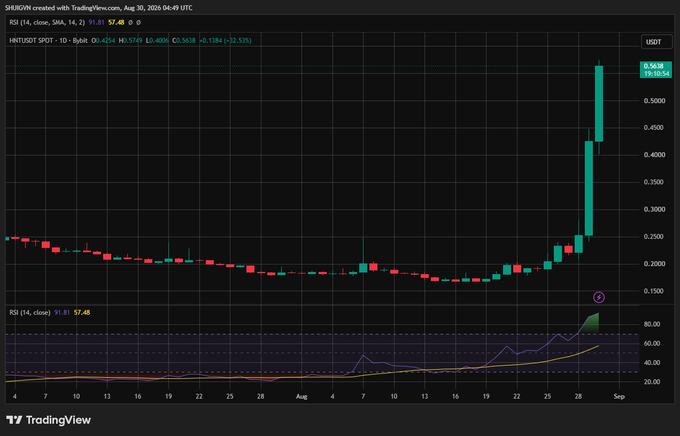Screen dimensions: 680x436
Task: Click the 0.5000 price axis label
Action: 654,101
